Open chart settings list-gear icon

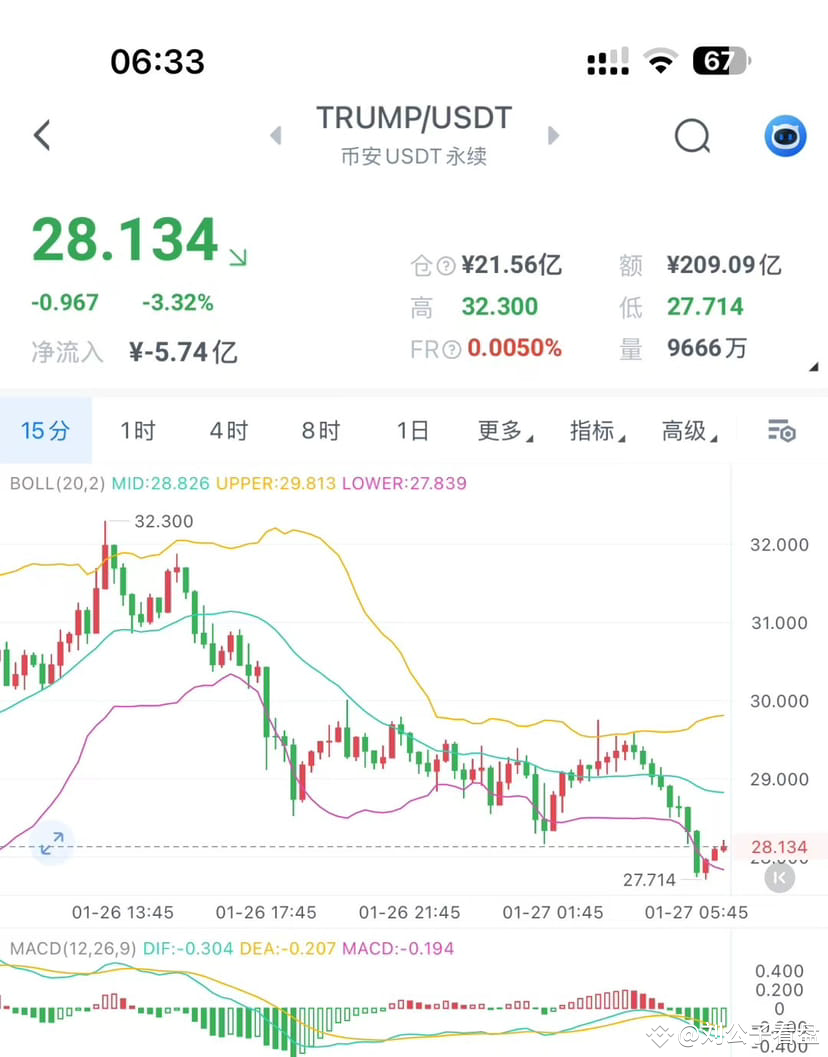[x=781, y=430]
